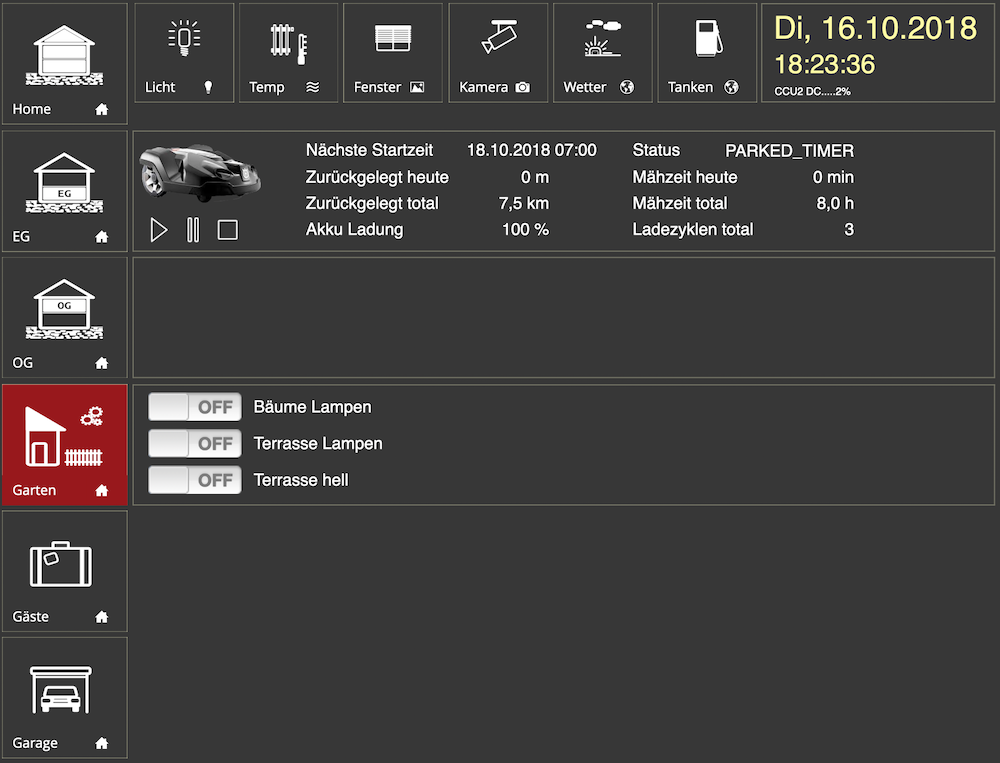Switch to the EG floor view
This screenshot has width=1000, height=763.
tap(65, 190)
